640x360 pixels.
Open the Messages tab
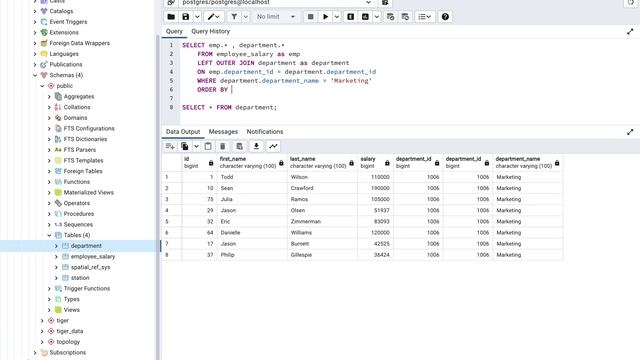click(223, 132)
